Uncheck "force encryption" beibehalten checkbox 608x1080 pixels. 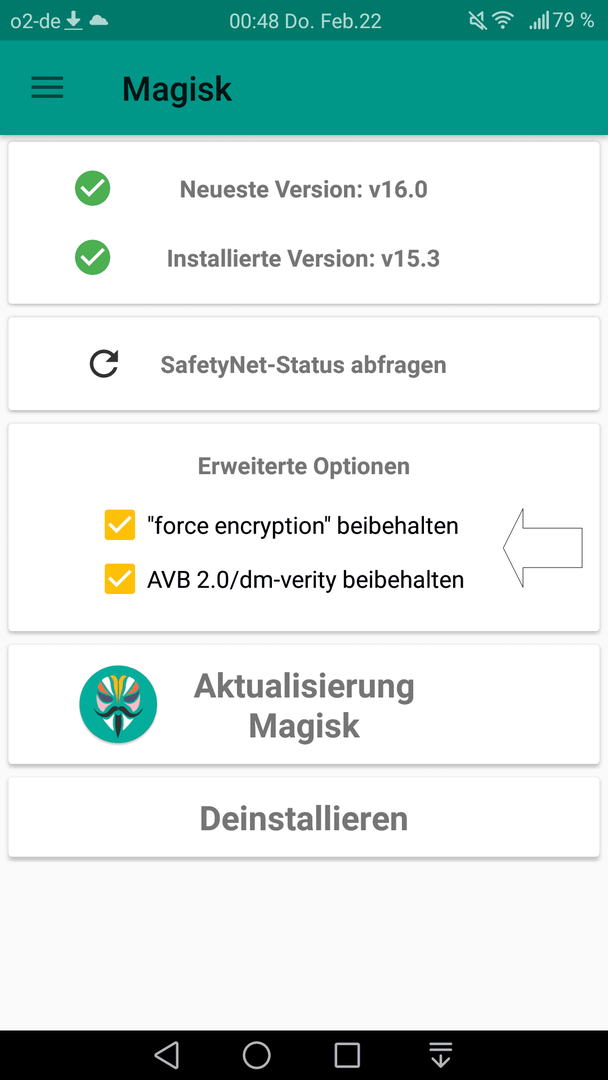tap(120, 526)
